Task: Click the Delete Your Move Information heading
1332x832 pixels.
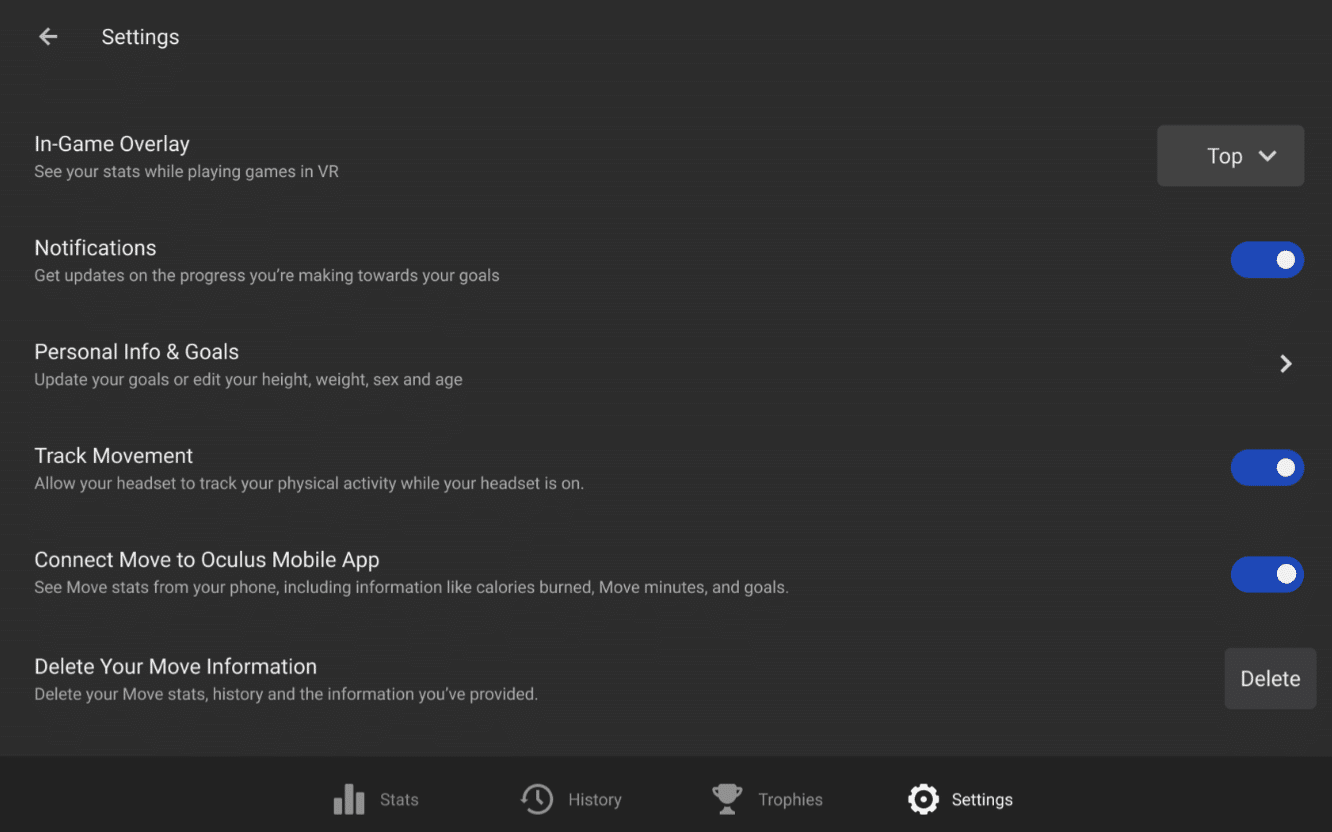Action: (x=176, y=667)
